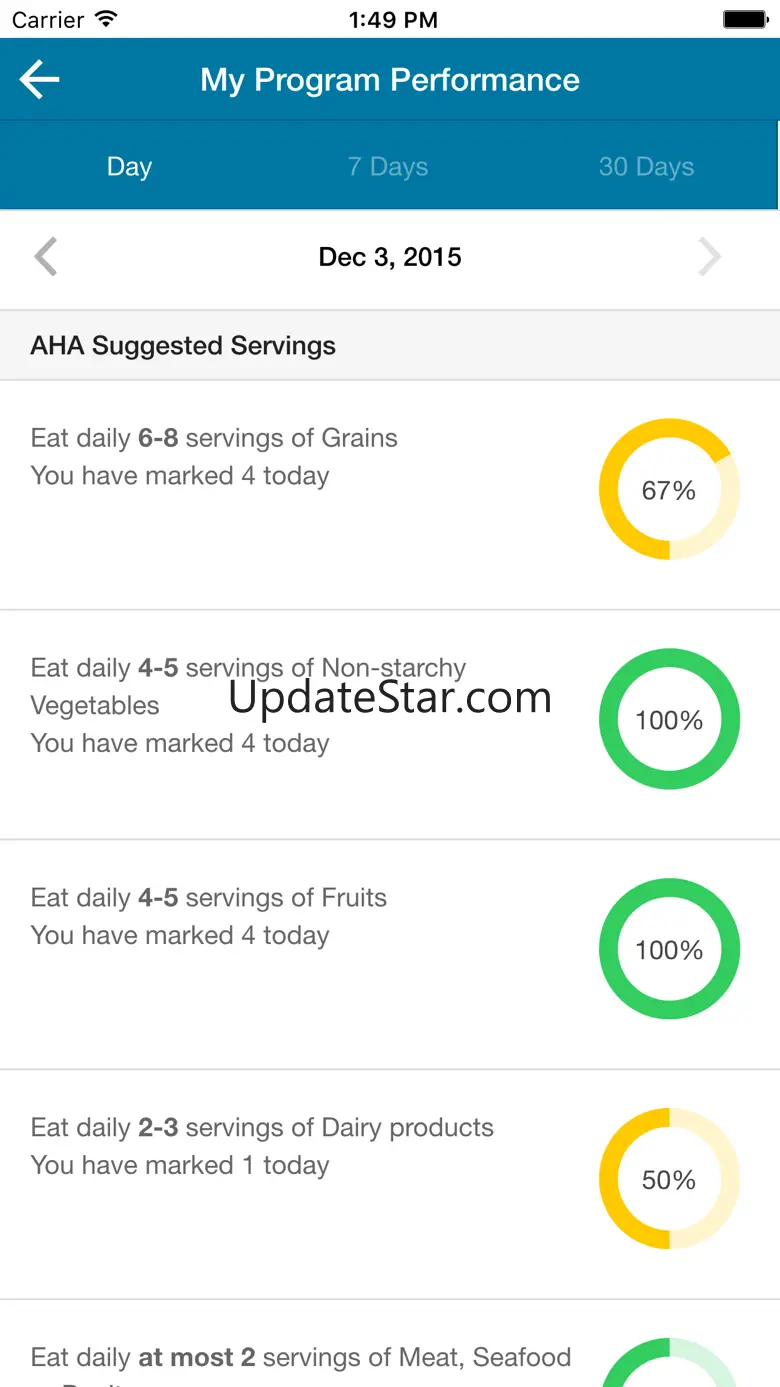The width and height of the screenshot is (780, 1387).
Task: Open the Meat, Seafood servings text
Action: coord(300,1358)
